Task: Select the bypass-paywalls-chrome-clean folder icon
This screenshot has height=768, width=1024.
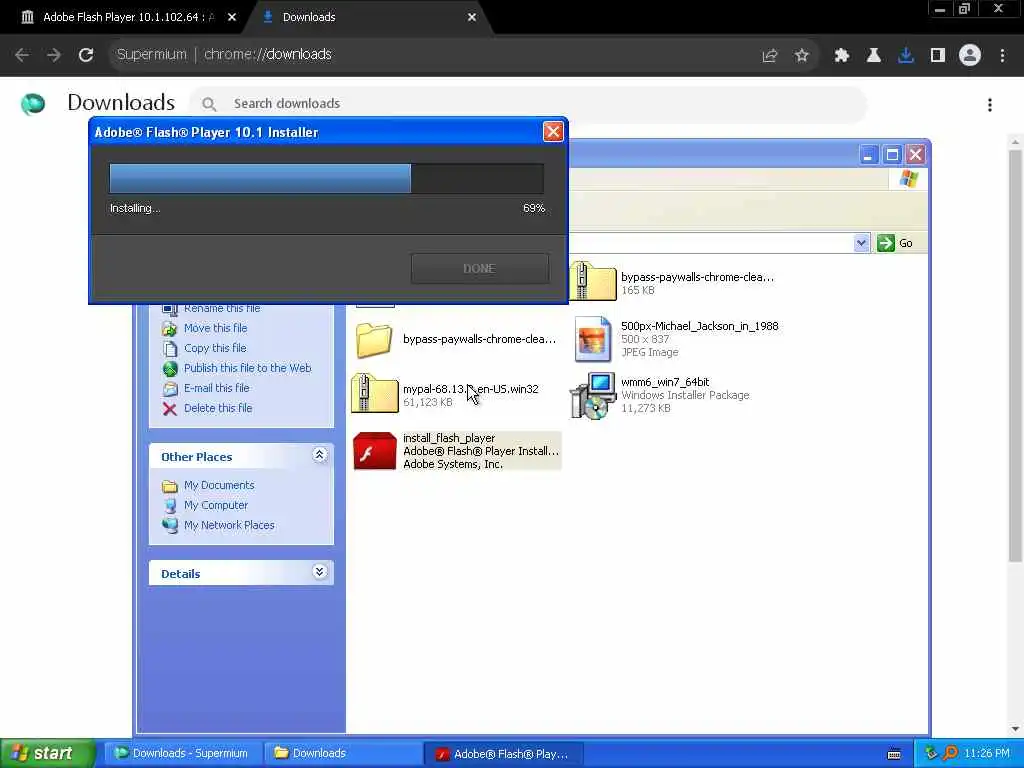Action: pyautogui.click(x=374, y=340)
